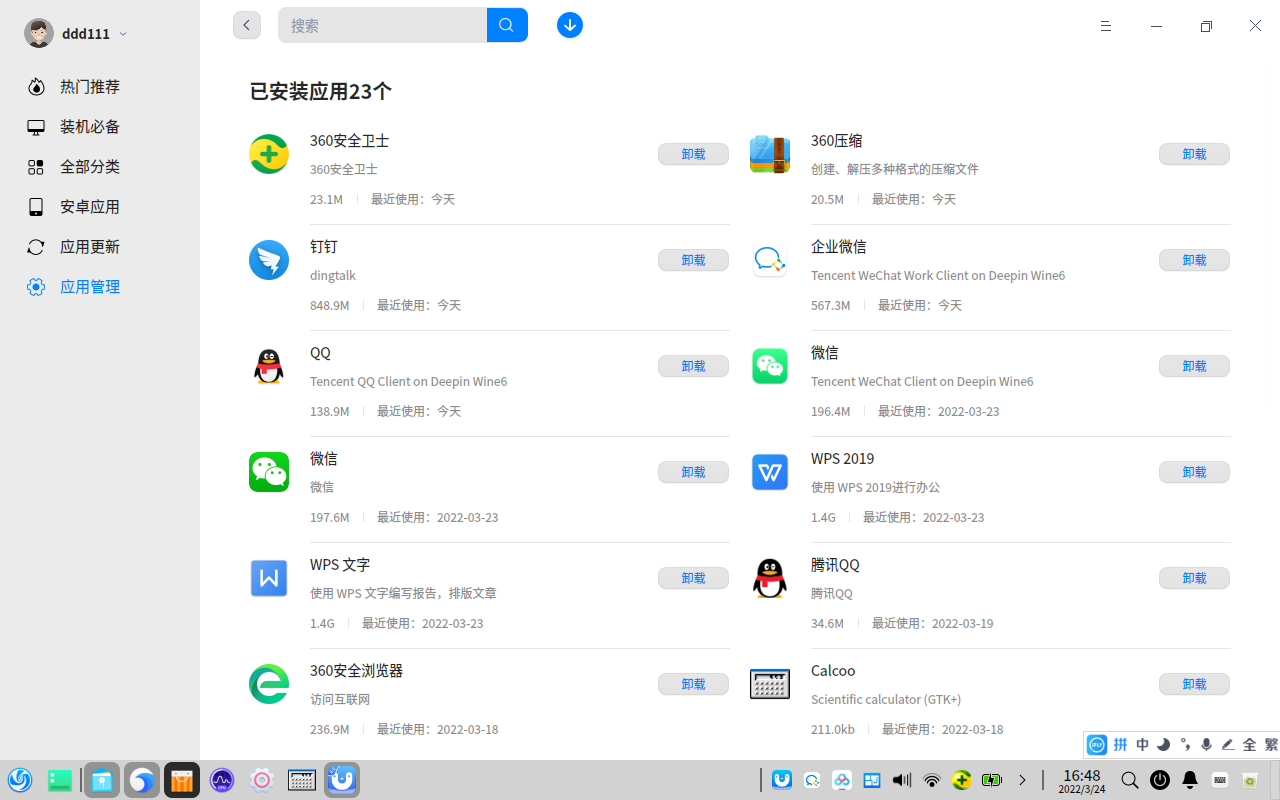Screen dimensions: 1280x800
Task: Click the battery status tray icon
Action: point(992,780)
